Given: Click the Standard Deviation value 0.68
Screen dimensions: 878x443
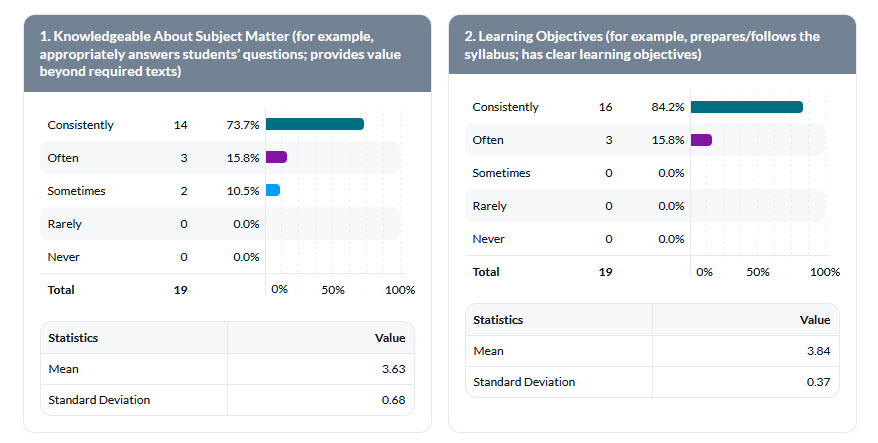Looking at the screenshot, I should pos(393,400).
